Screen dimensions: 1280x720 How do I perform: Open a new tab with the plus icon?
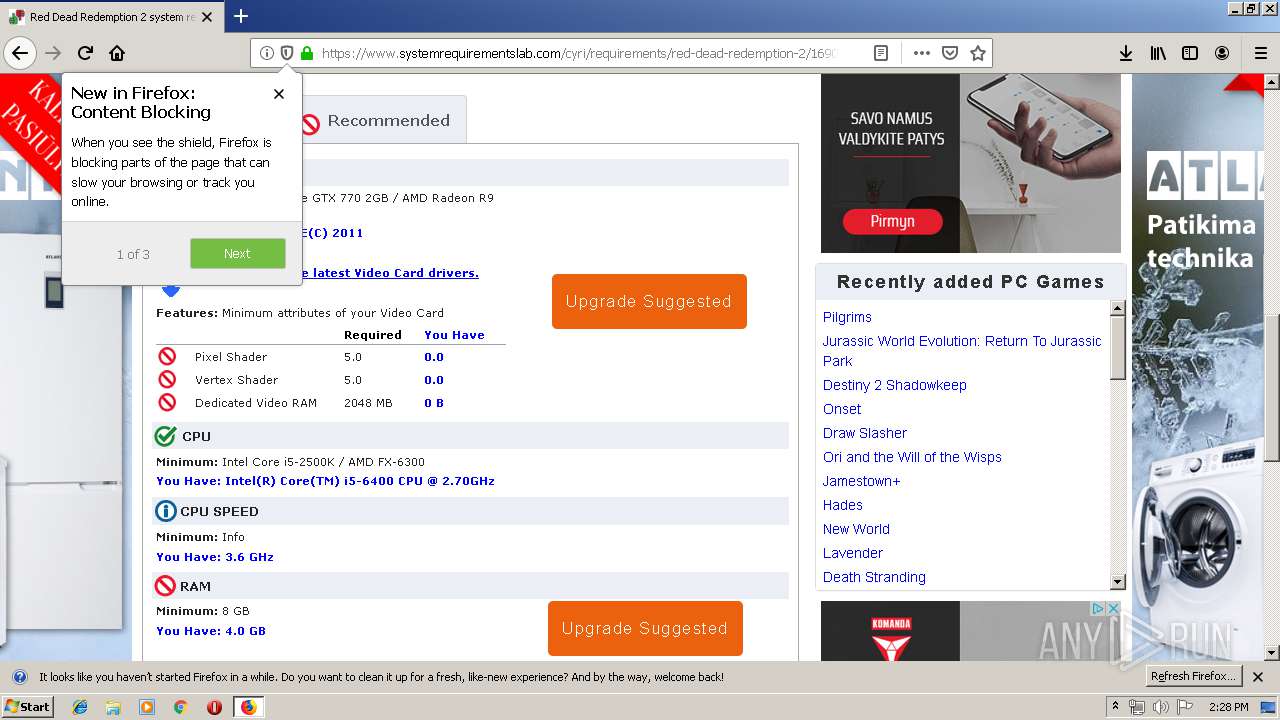click(241, 16)
